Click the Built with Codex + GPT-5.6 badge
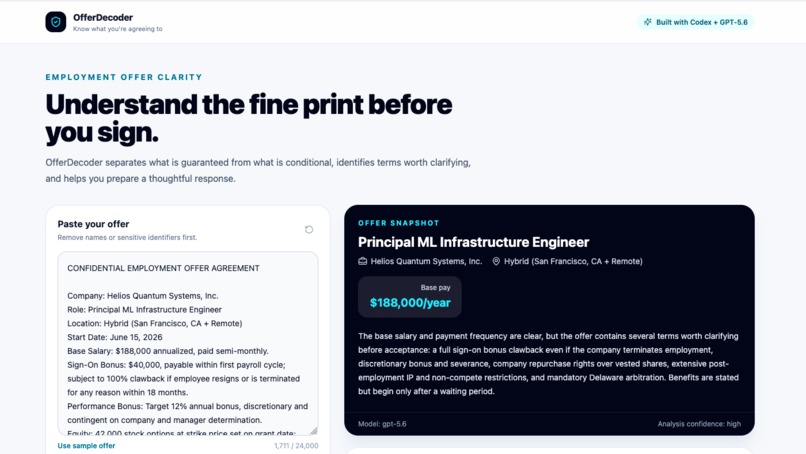 click(x=696, y=22)
